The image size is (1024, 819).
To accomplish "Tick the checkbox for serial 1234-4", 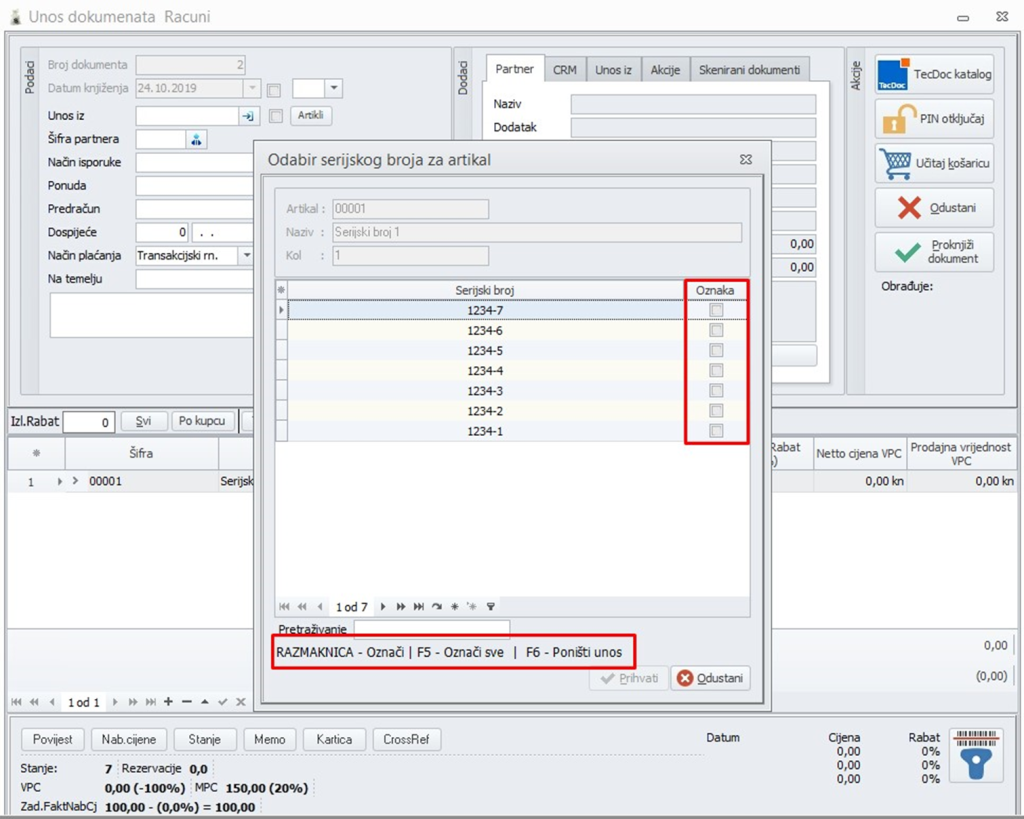I will click(x=716, y=371).
